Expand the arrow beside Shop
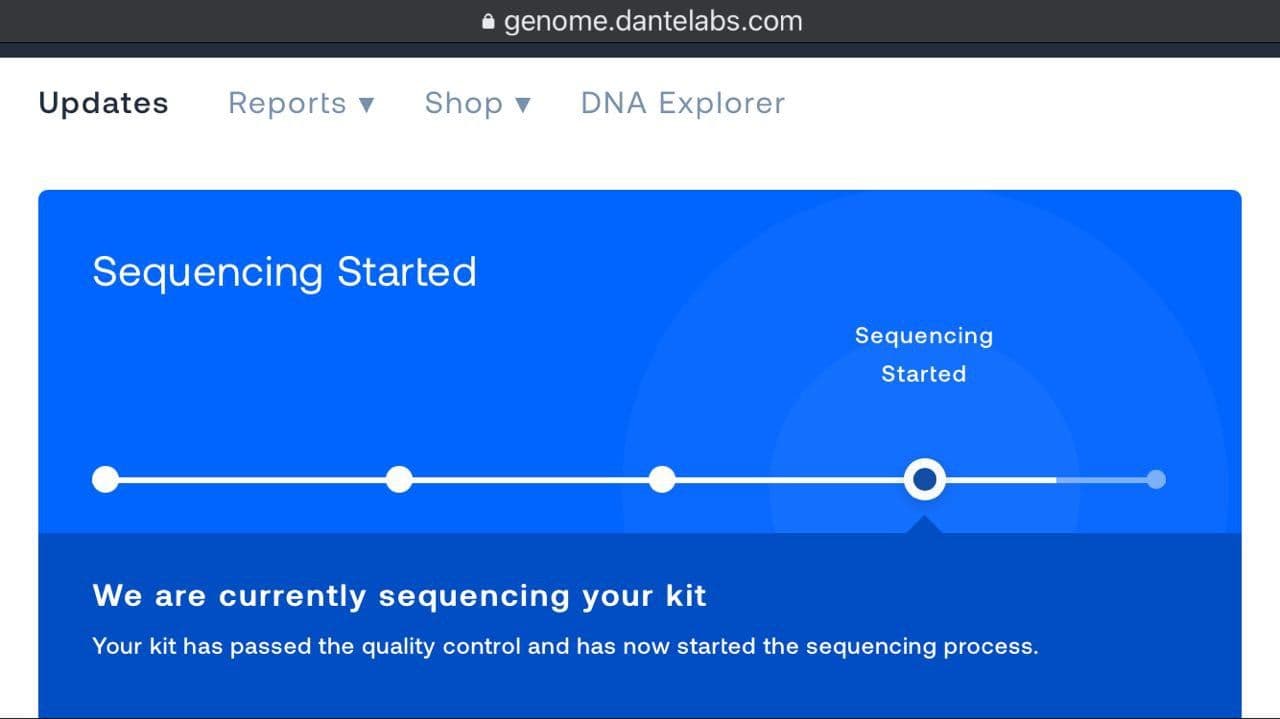The height and width of the screenshot is (719, 1280). coord(522,104)
